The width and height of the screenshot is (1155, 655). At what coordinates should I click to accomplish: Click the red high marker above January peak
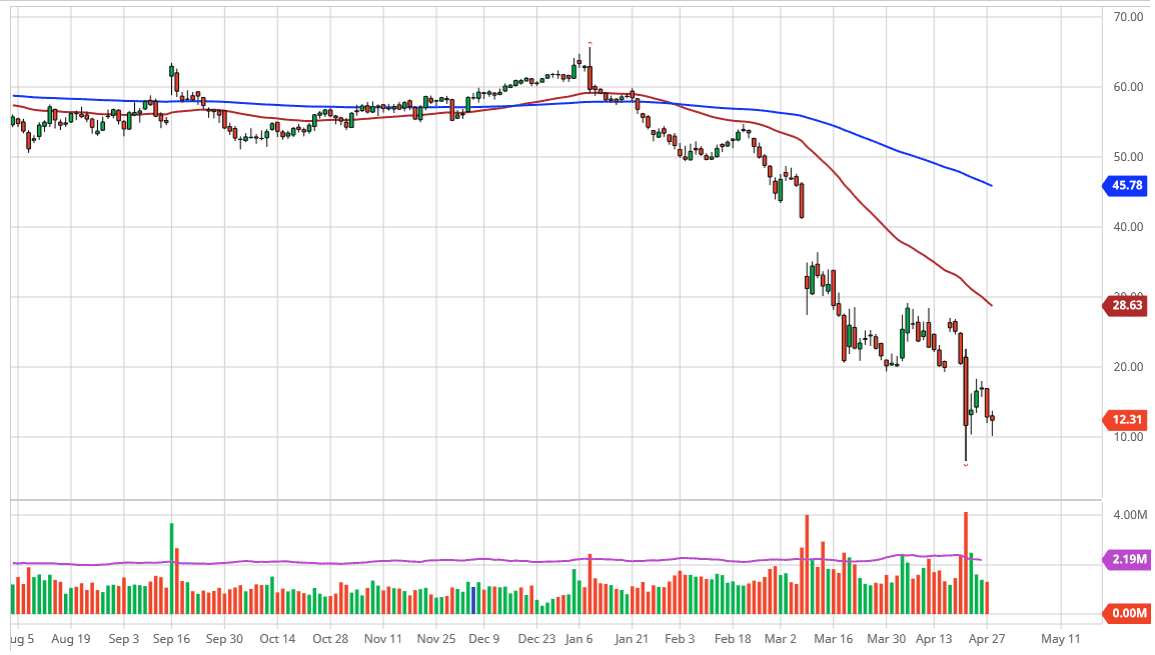click(589, 43)
